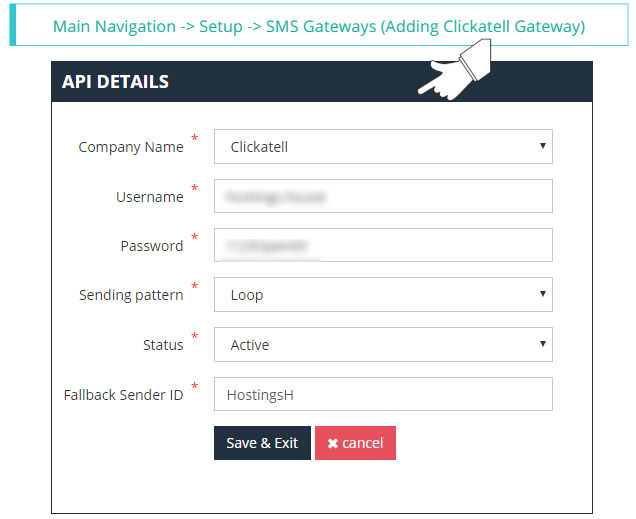Click the Fallback Sender ID label
This screenshot has width=636, height=519.
pos(123,395)
